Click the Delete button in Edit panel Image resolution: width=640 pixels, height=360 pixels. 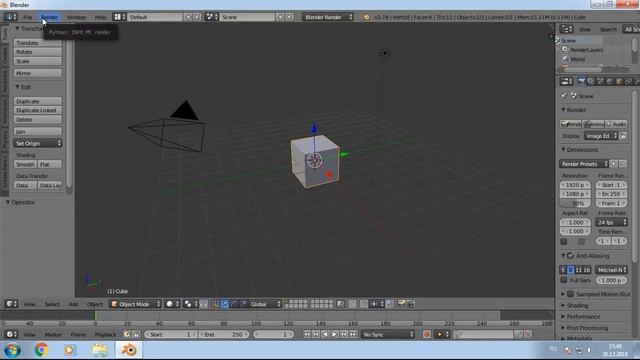pos(38,120)
